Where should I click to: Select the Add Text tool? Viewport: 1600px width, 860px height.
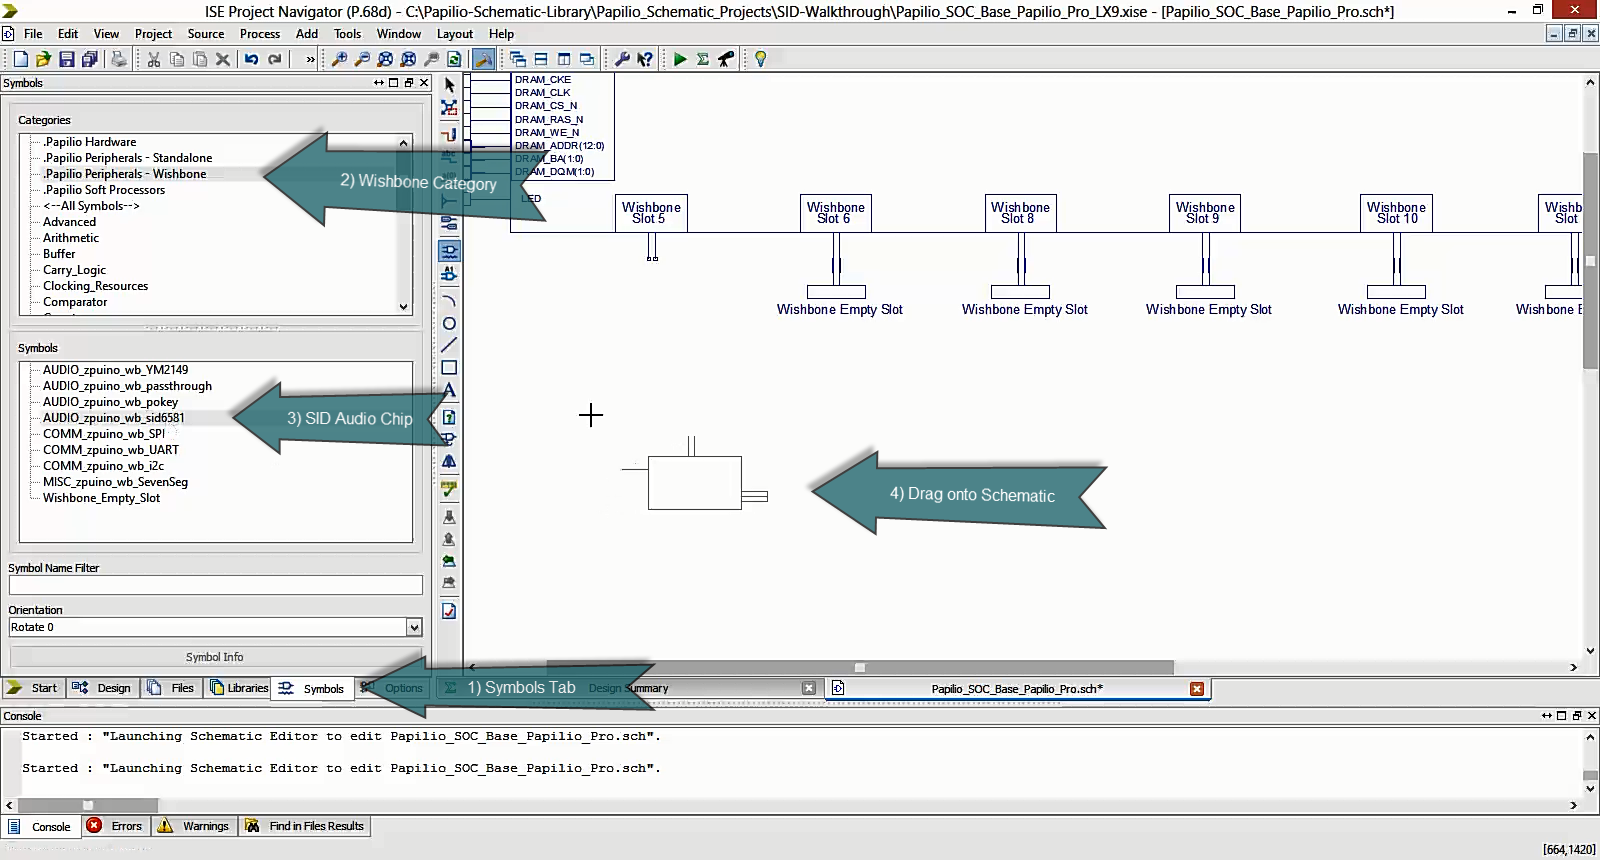[x=449, y=390]
